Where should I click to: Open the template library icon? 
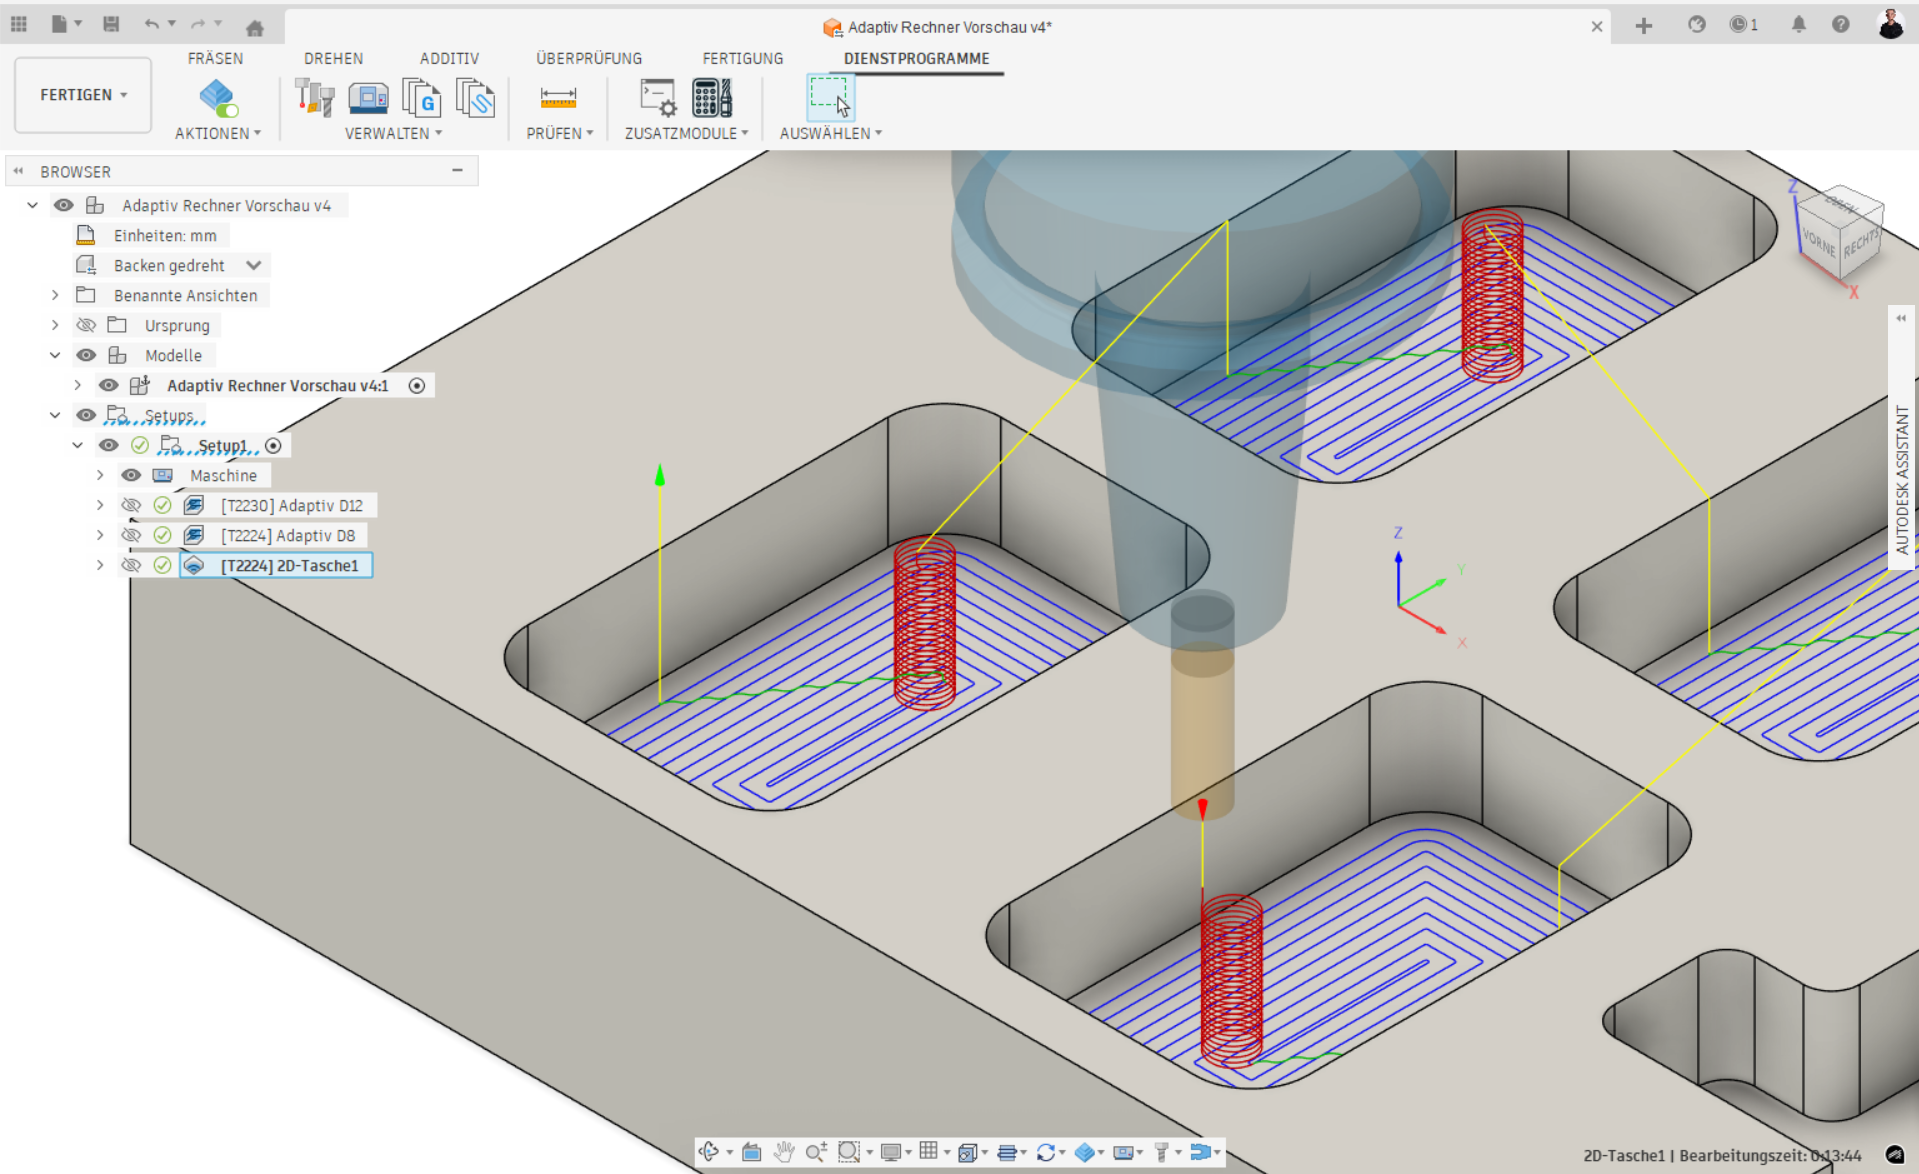475,98
